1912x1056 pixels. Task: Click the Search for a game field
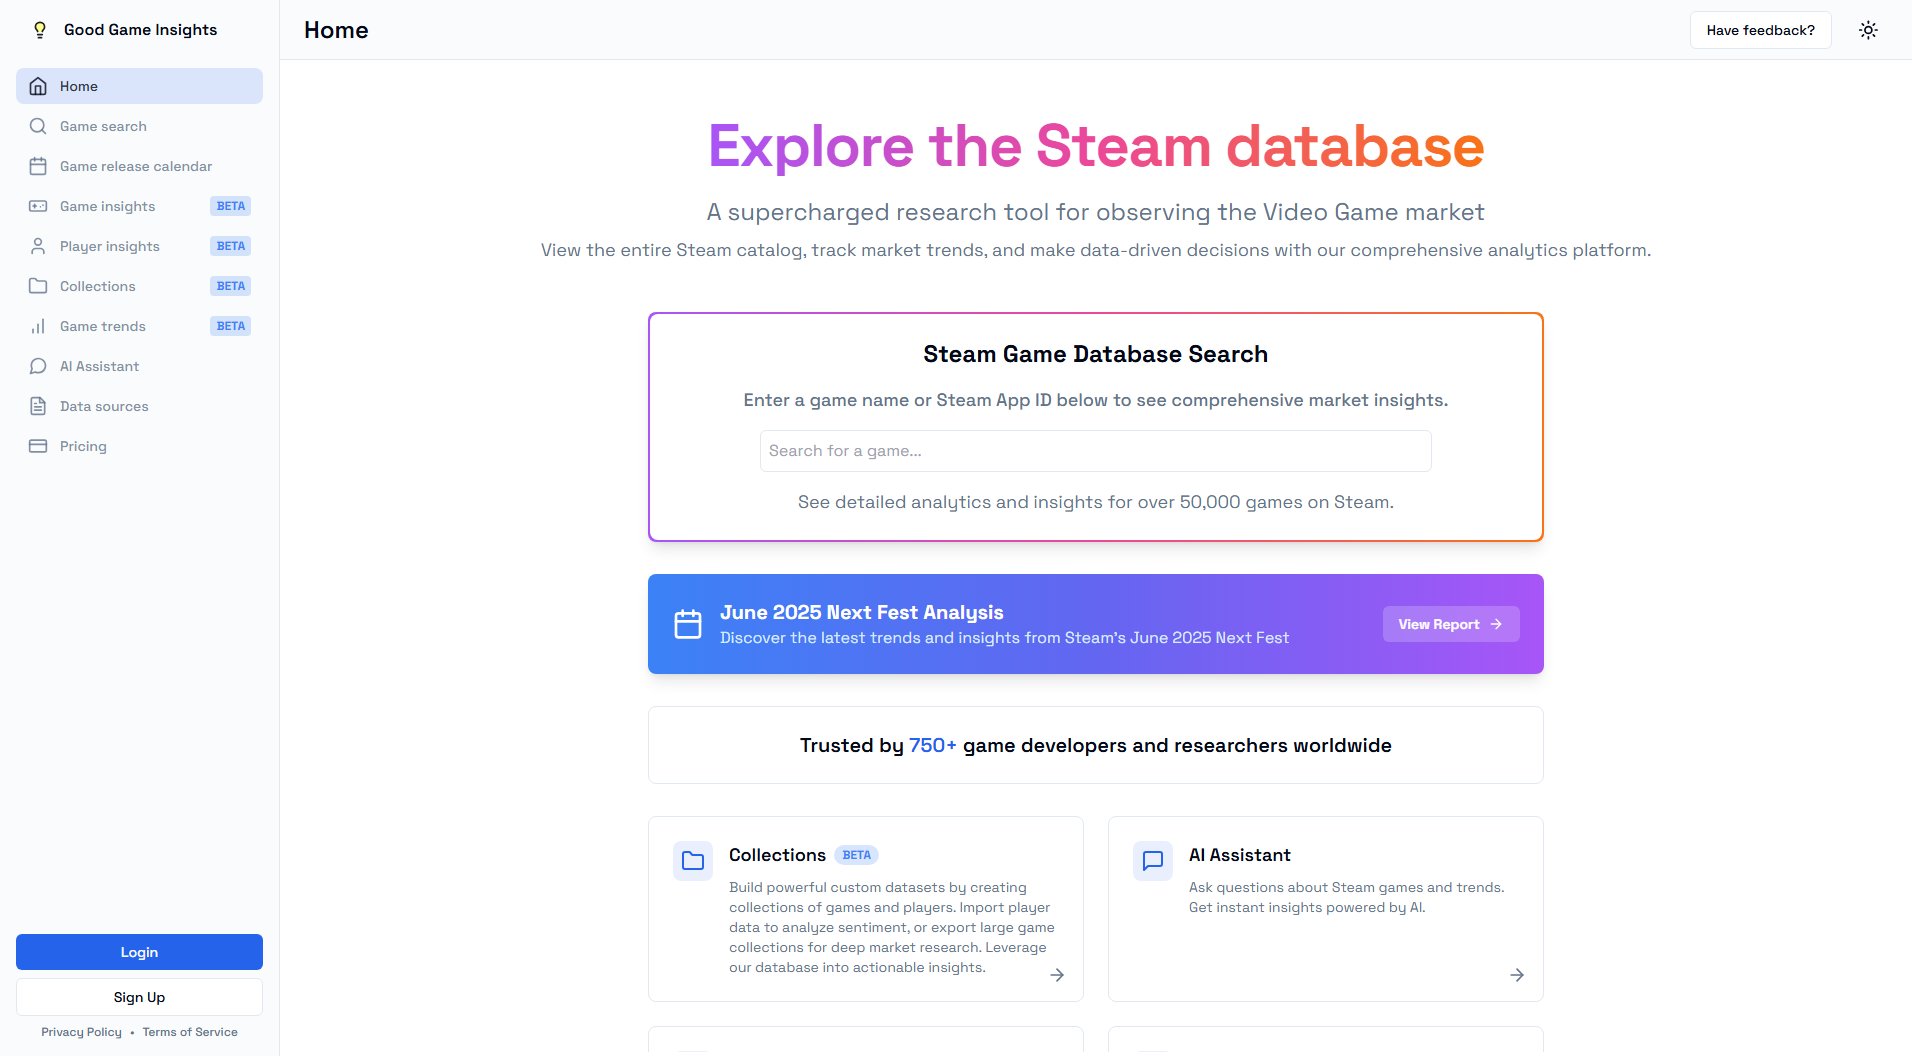click(1095, 451)
